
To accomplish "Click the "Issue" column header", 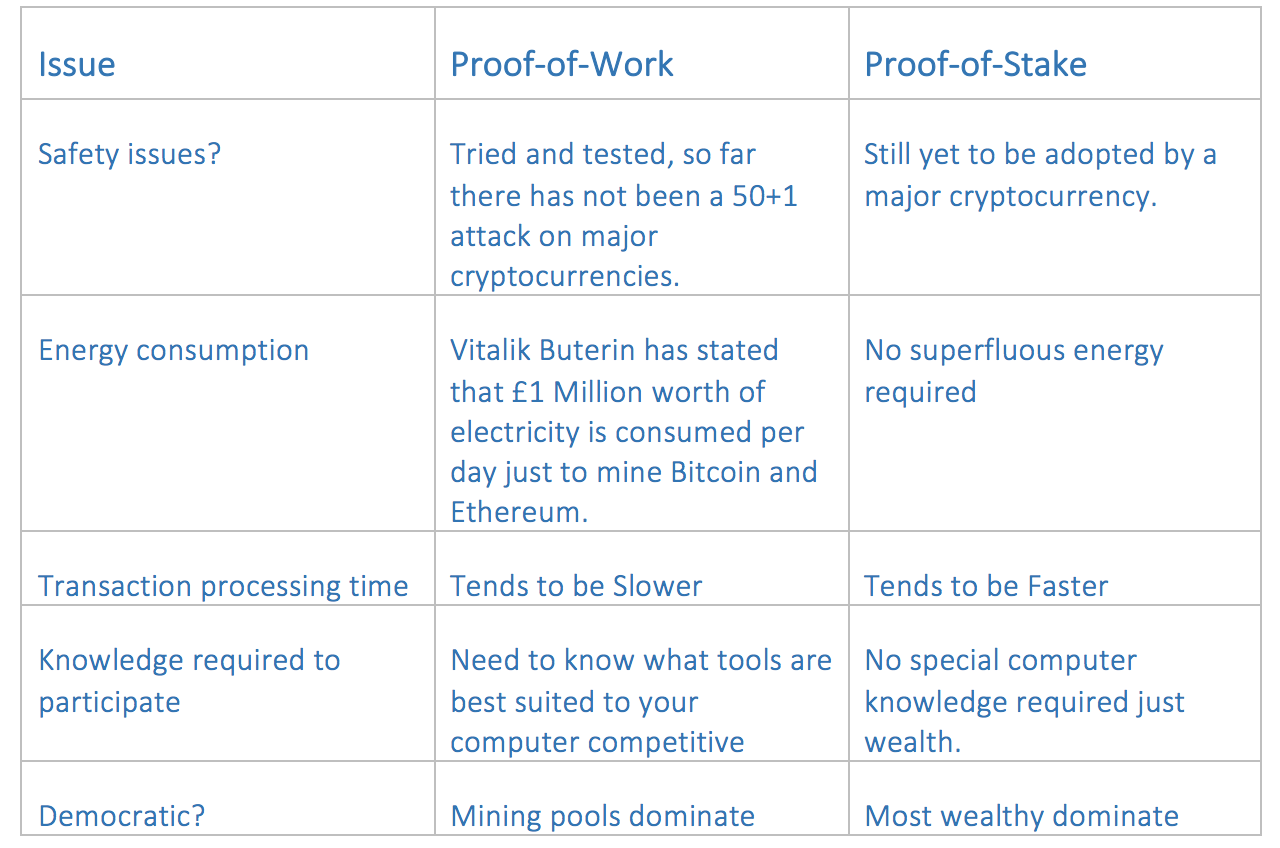I will [x=77, y=65].
